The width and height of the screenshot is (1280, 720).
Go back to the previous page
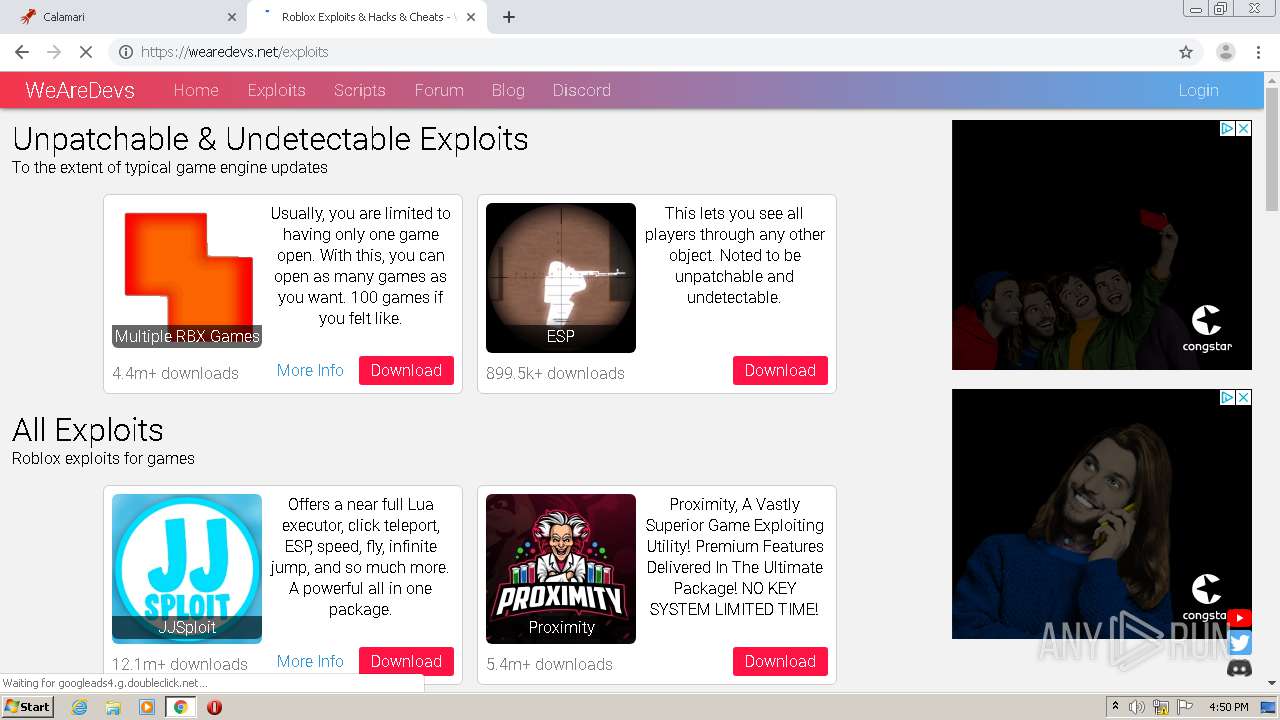coord(22,52)
